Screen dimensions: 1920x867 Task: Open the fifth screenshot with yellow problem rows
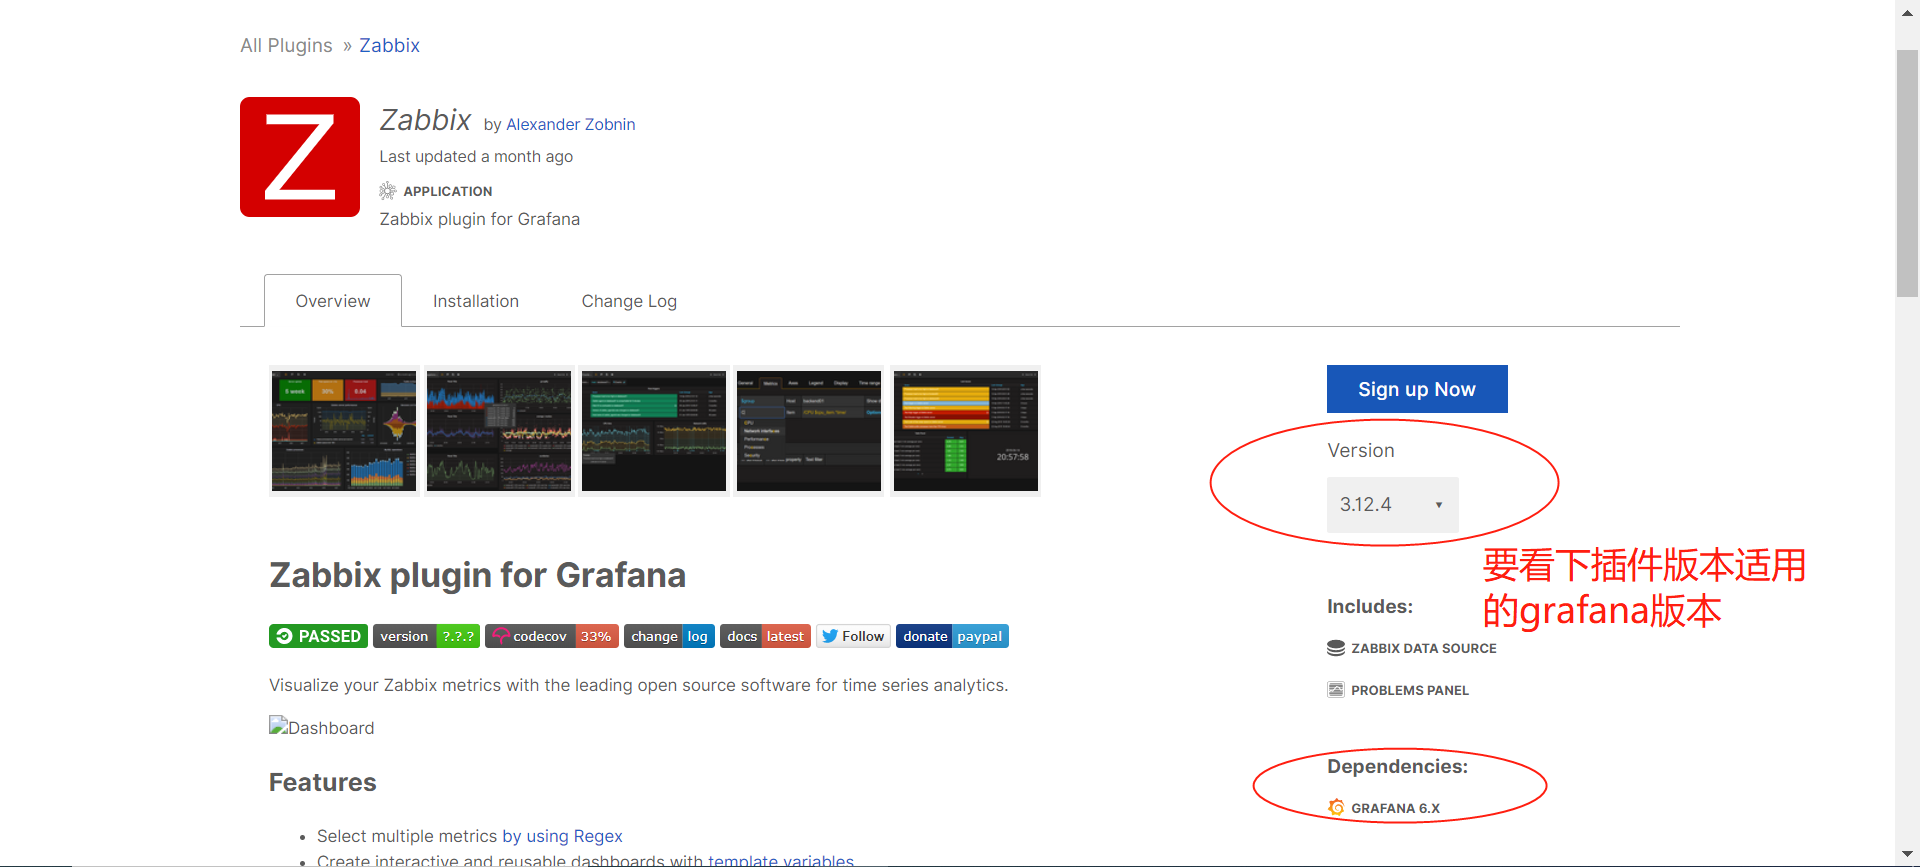[966, 431]
